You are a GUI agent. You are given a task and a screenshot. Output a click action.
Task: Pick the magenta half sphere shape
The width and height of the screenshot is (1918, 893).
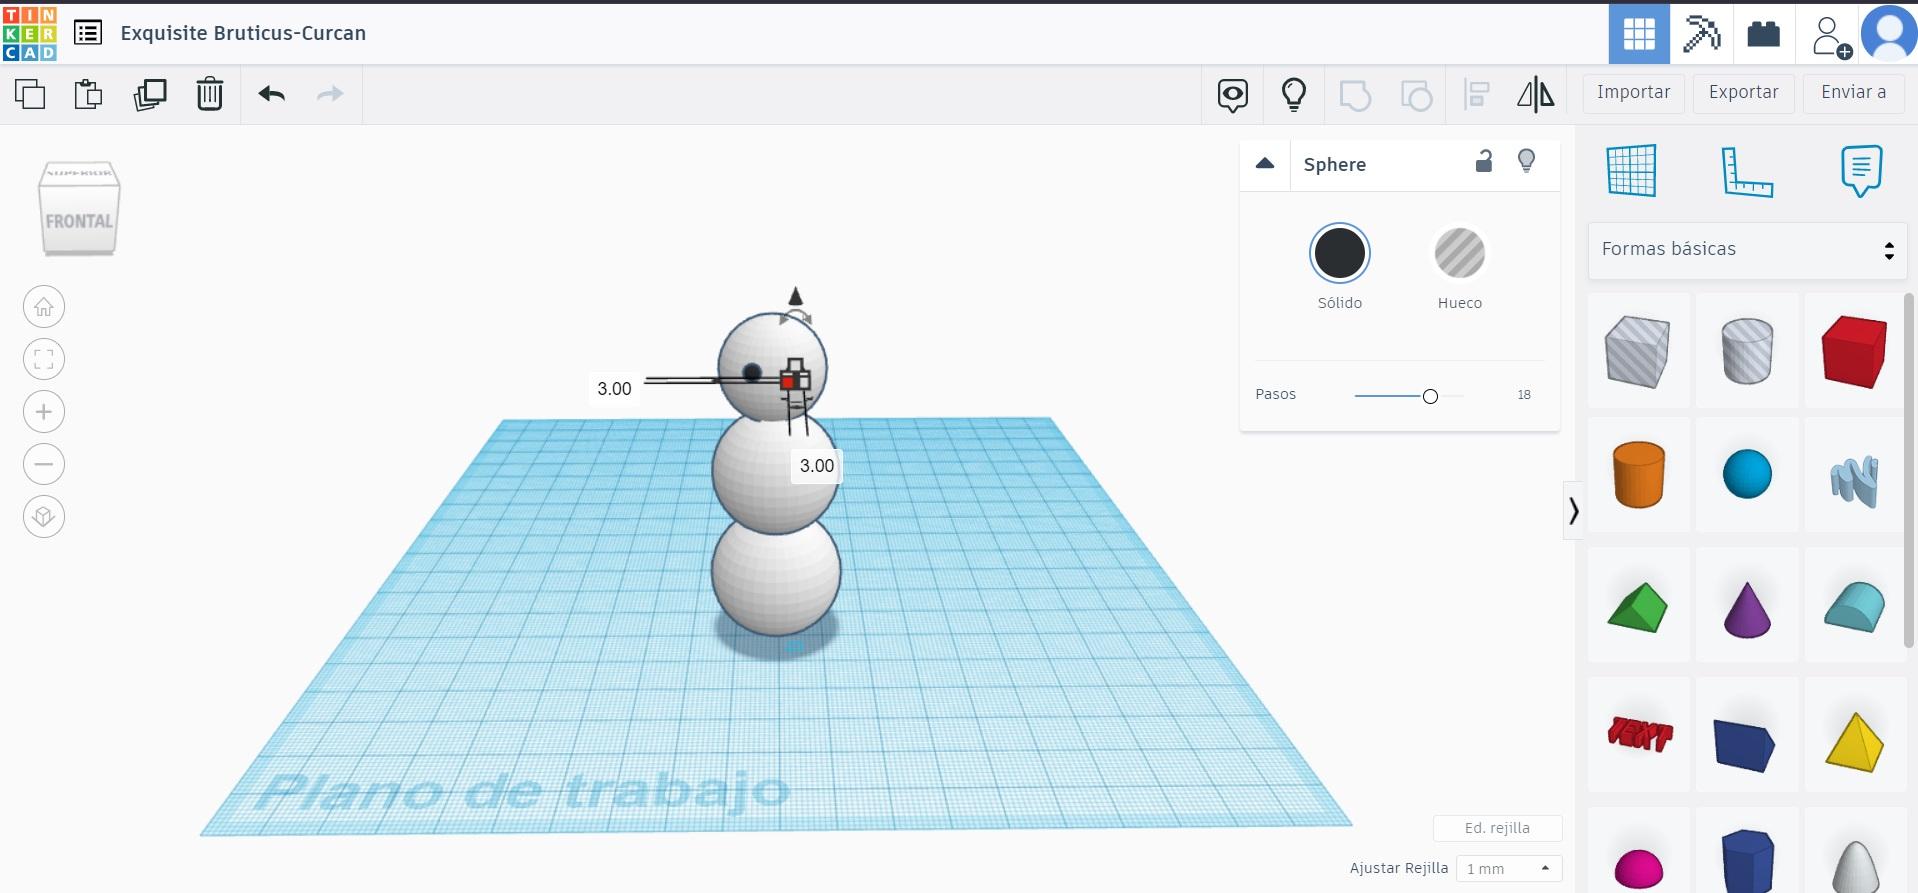[1639, 869]
